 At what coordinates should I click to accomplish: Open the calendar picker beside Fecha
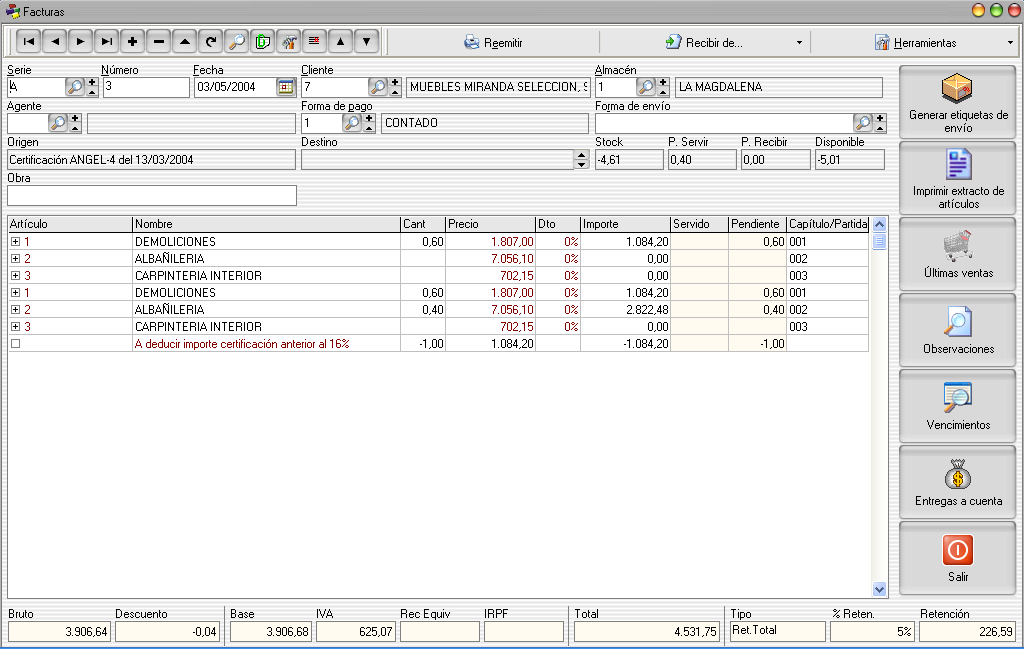tap(285, 87)
